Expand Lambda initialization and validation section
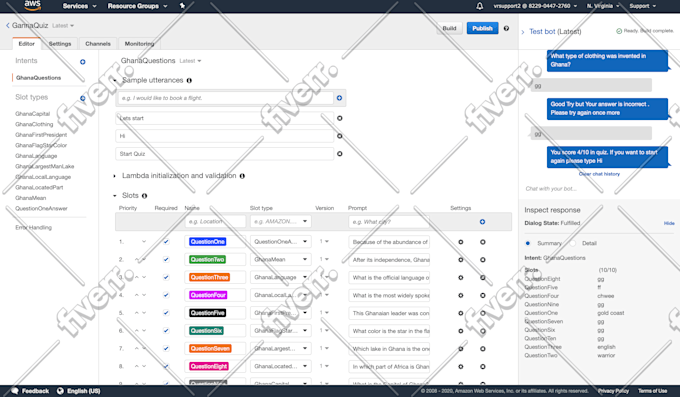Screen dimensions: 680x397 coord(114,176)
